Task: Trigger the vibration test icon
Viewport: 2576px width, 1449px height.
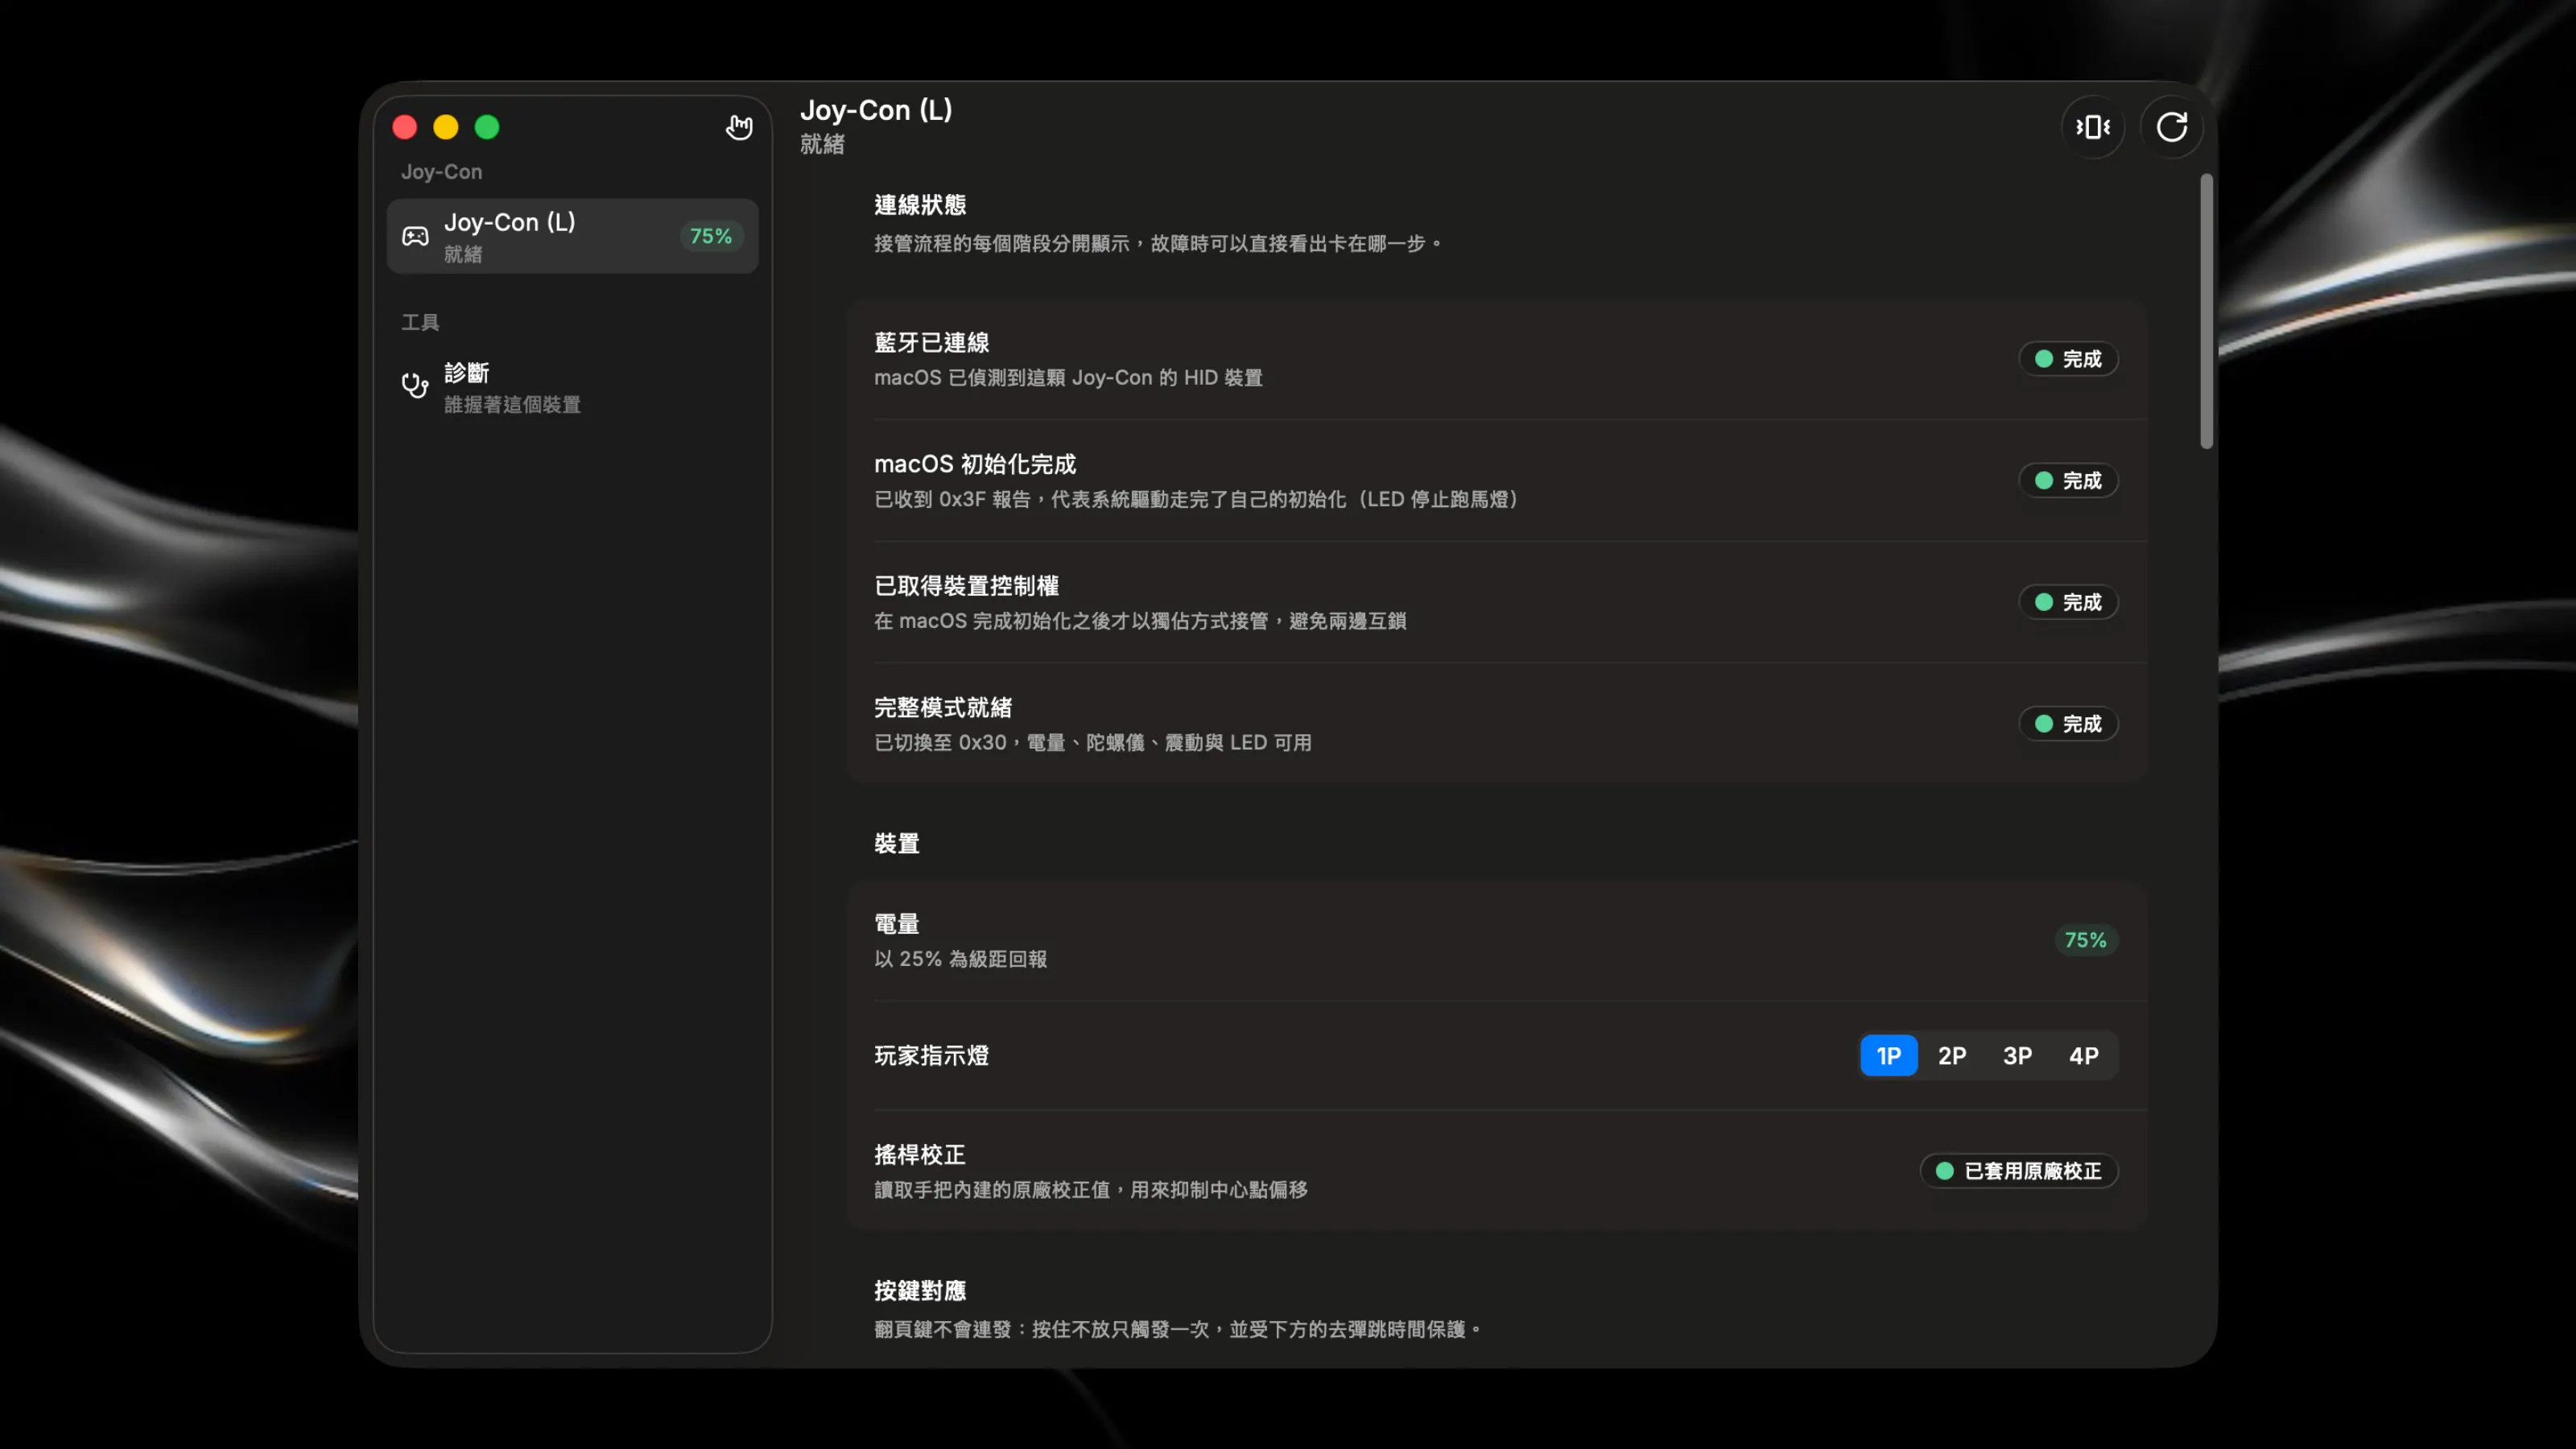Action: 2092,127
